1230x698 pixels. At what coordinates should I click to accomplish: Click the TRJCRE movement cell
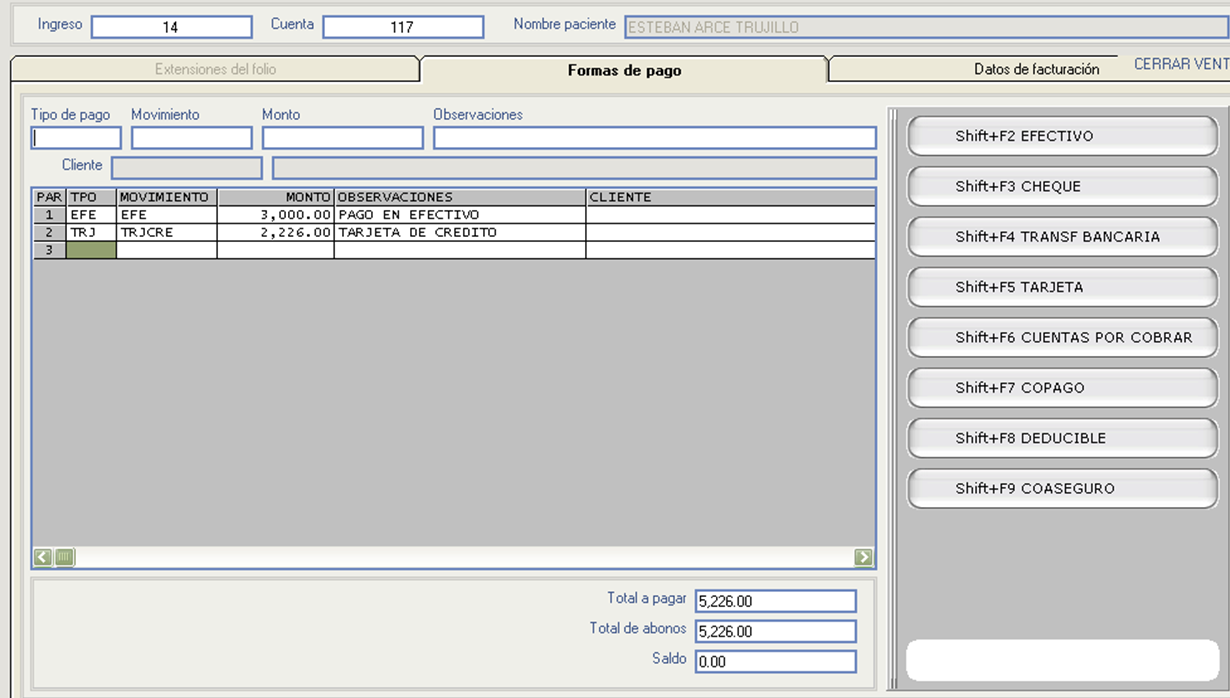pyautogui.click(x=167, y=232)
